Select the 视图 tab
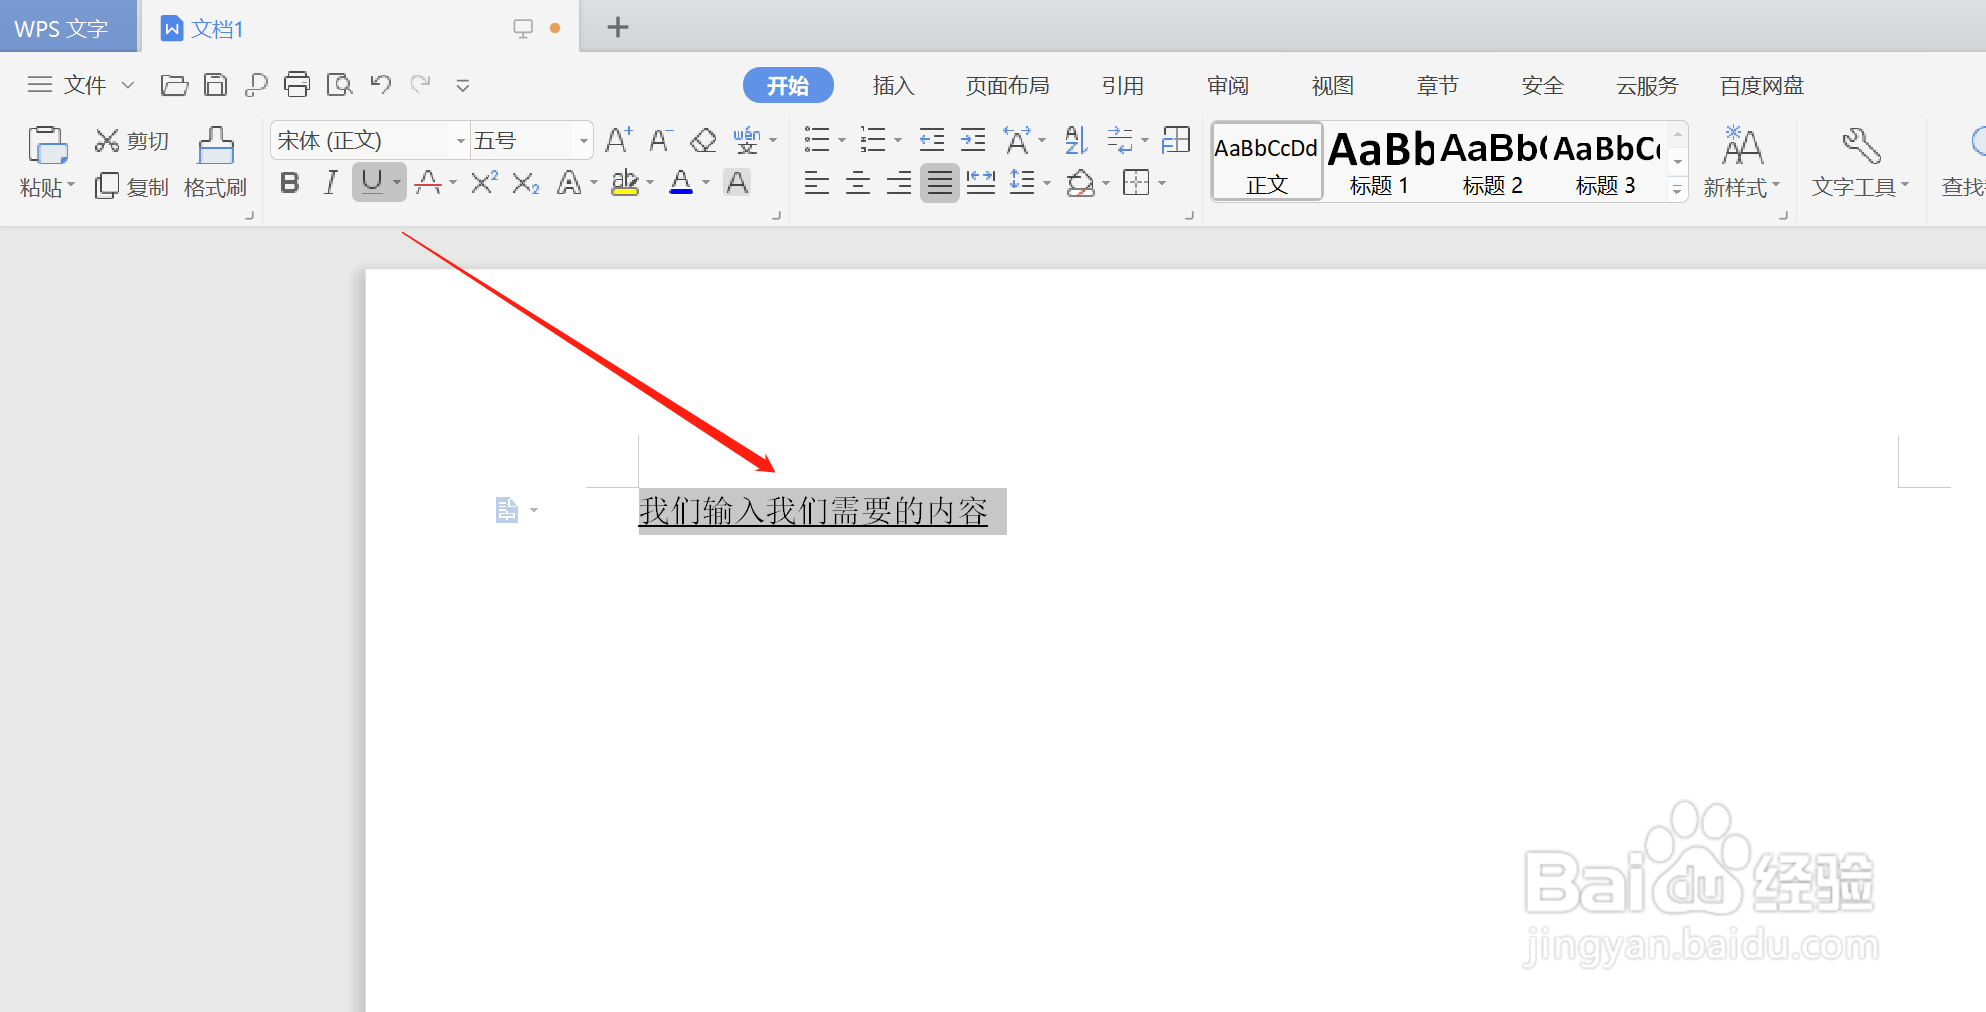The height and width of the screenshot is (1012, 1986). pyautogui.click(x=1333, y=86)
